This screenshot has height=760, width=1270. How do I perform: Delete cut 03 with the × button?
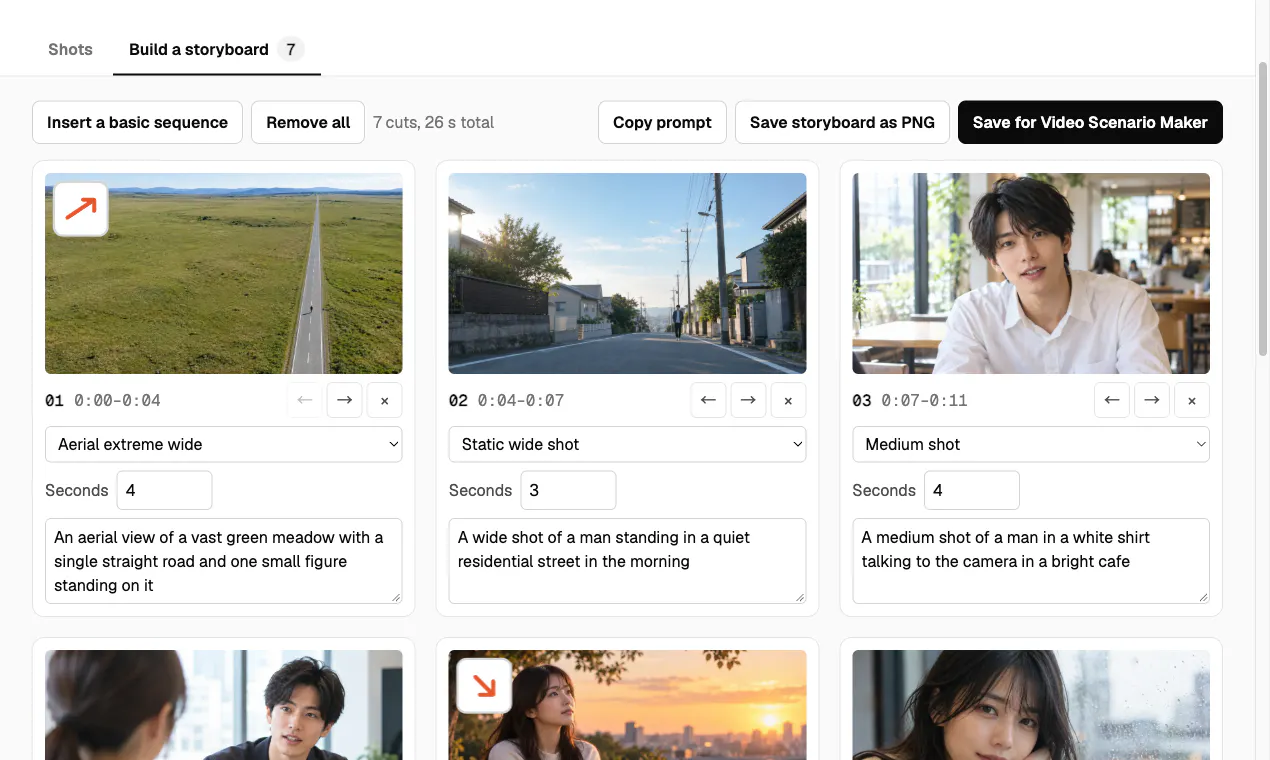[1192, 400]
